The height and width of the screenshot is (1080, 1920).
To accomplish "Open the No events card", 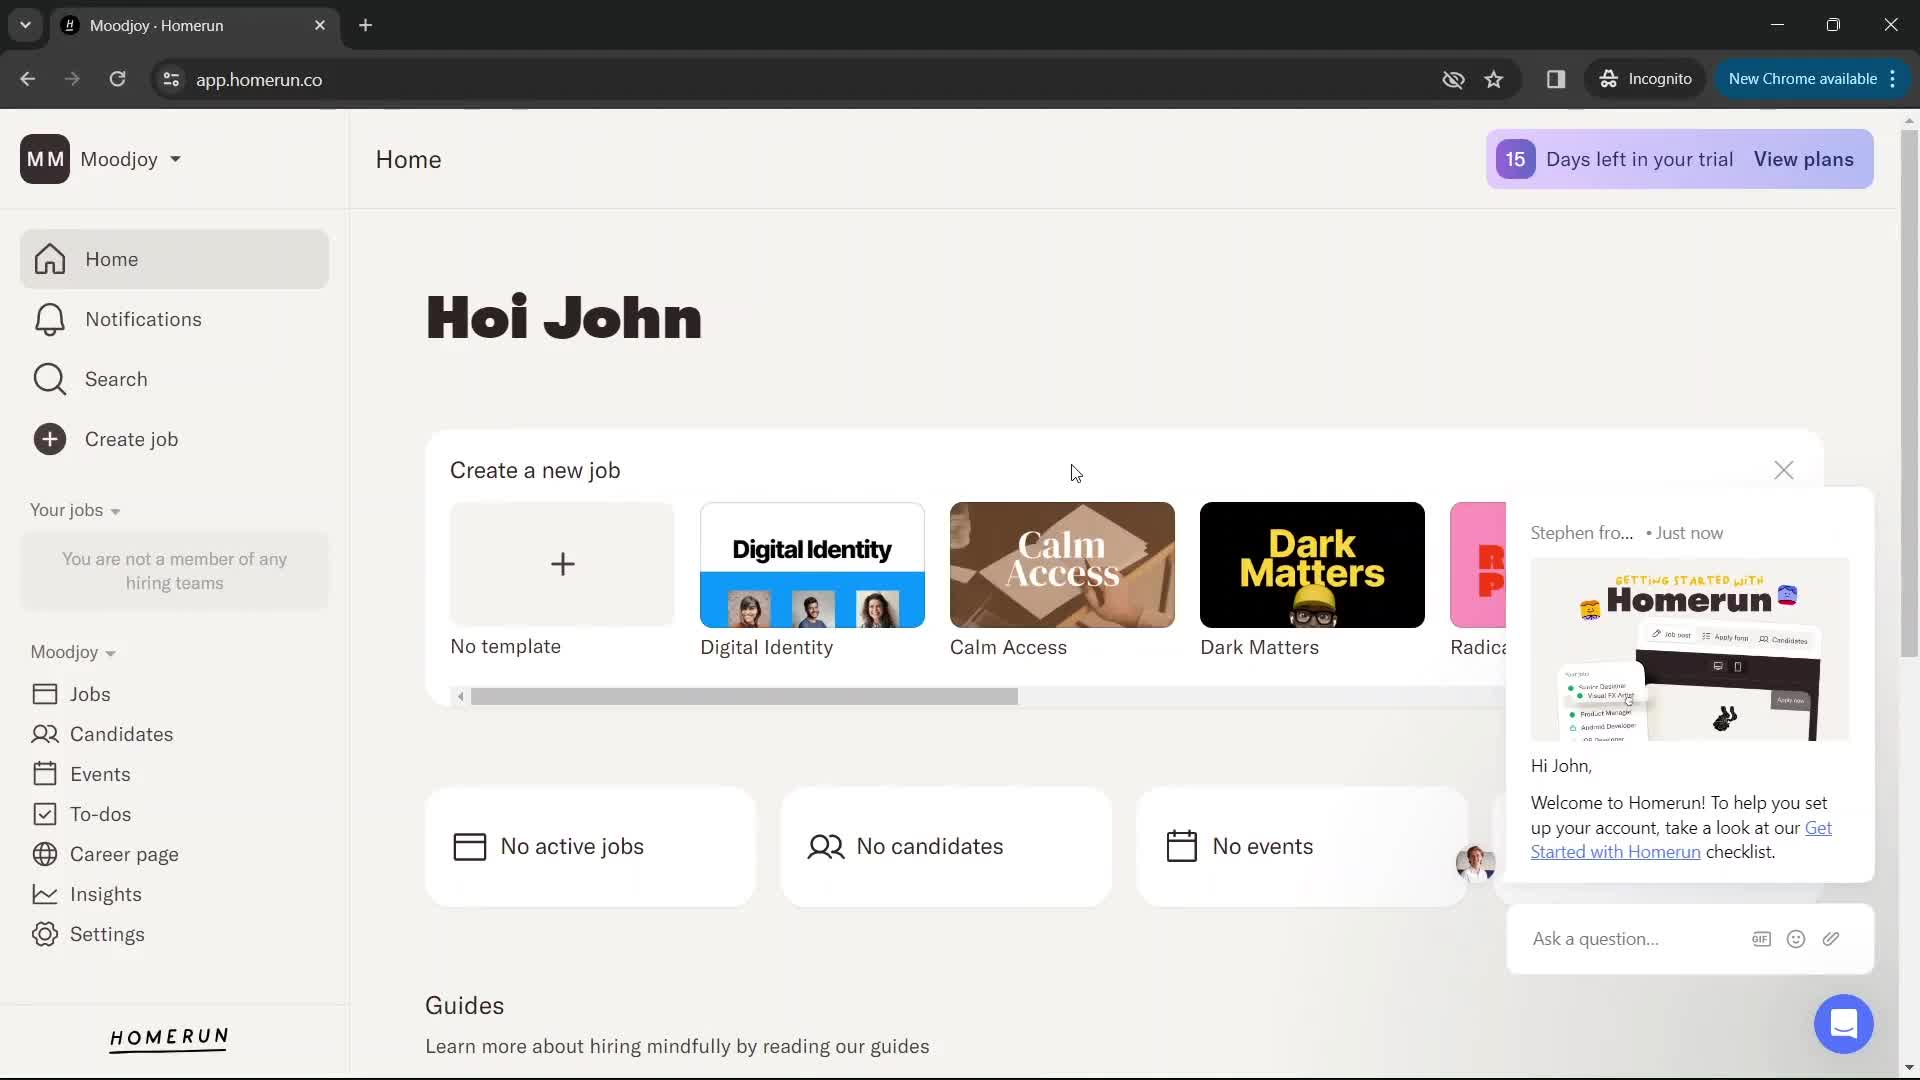I will 1302,847.
